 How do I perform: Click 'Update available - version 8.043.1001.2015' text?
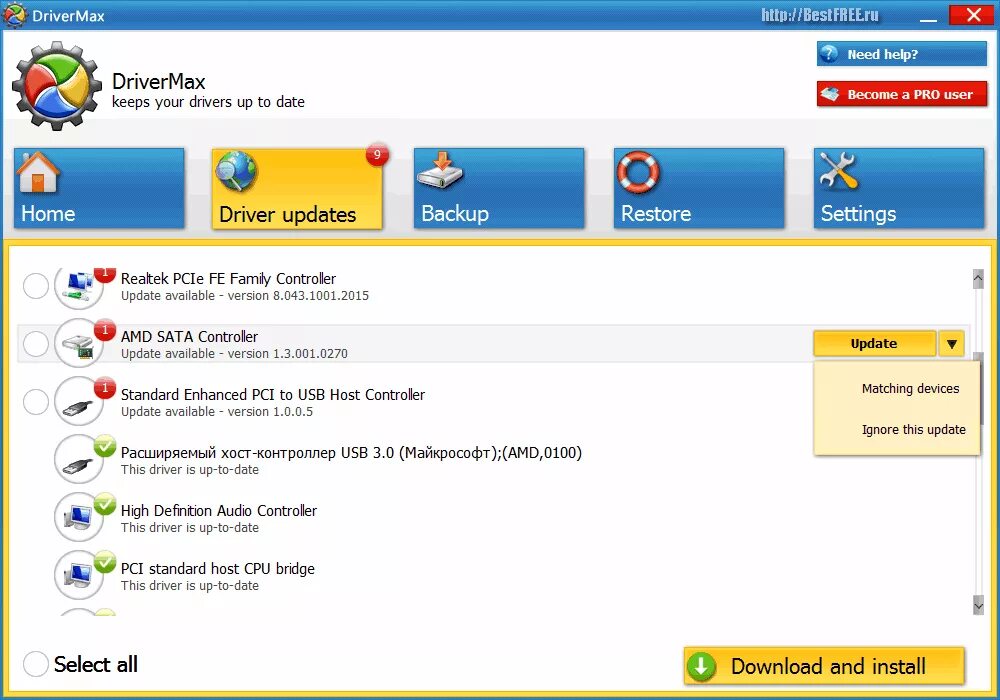[245, 296]
